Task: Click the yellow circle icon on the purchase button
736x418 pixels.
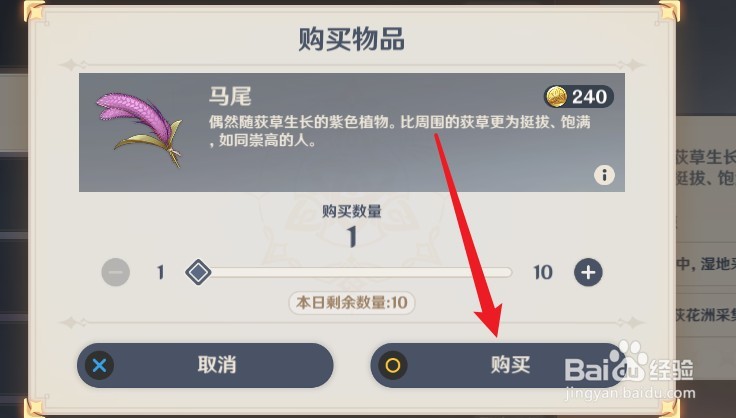Action: tap(393, 365)
